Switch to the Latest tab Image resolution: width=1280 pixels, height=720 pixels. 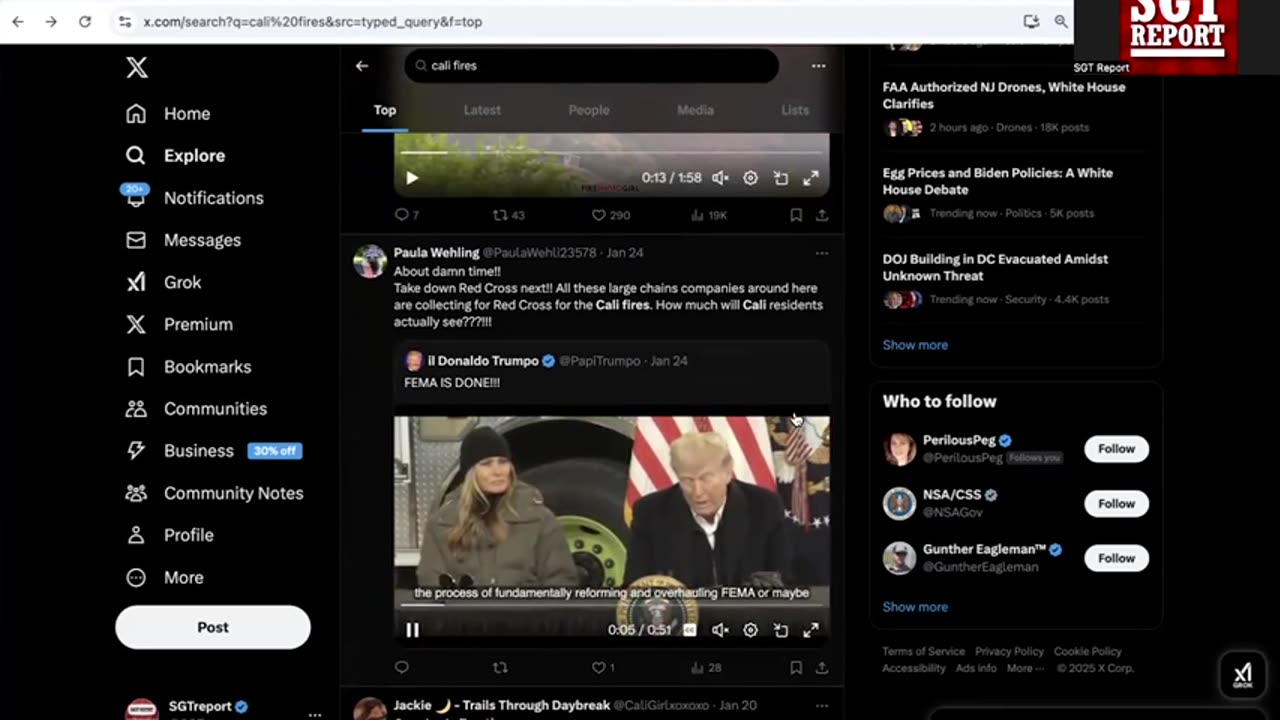482,110
